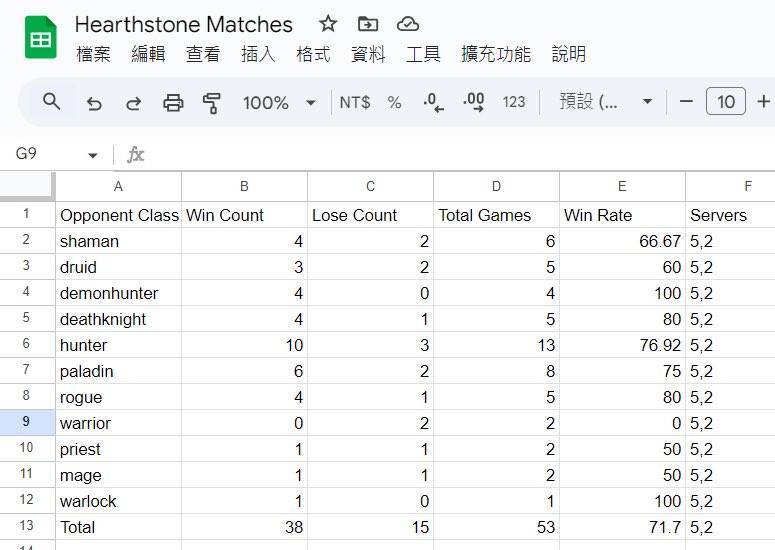Select the Win Rate header cell
This screenshot has width=775, height=550.
coord(622,215)
